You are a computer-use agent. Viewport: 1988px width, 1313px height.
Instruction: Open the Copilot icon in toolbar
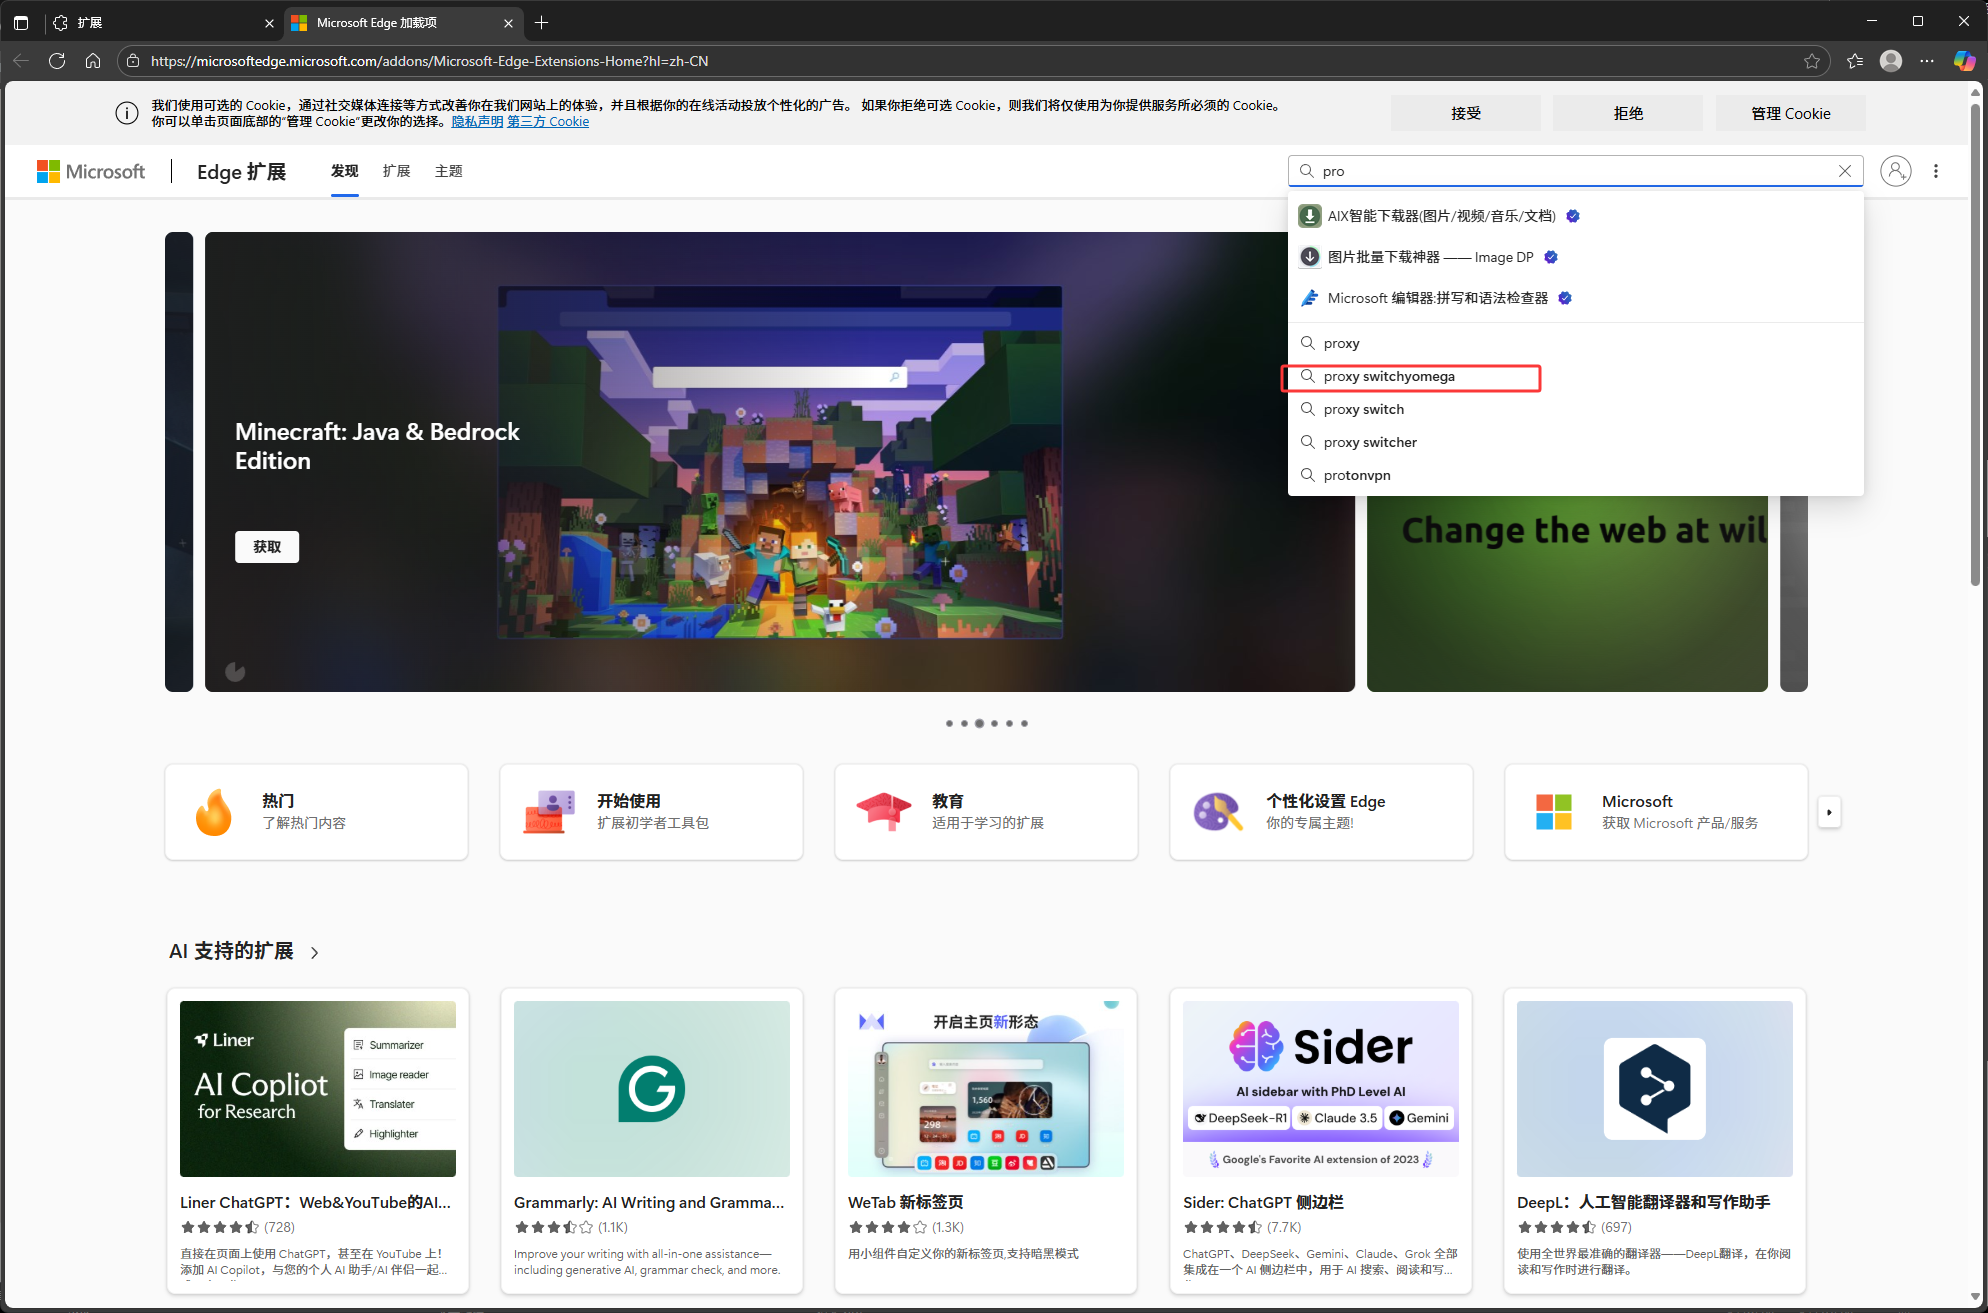coord(1964,61)
